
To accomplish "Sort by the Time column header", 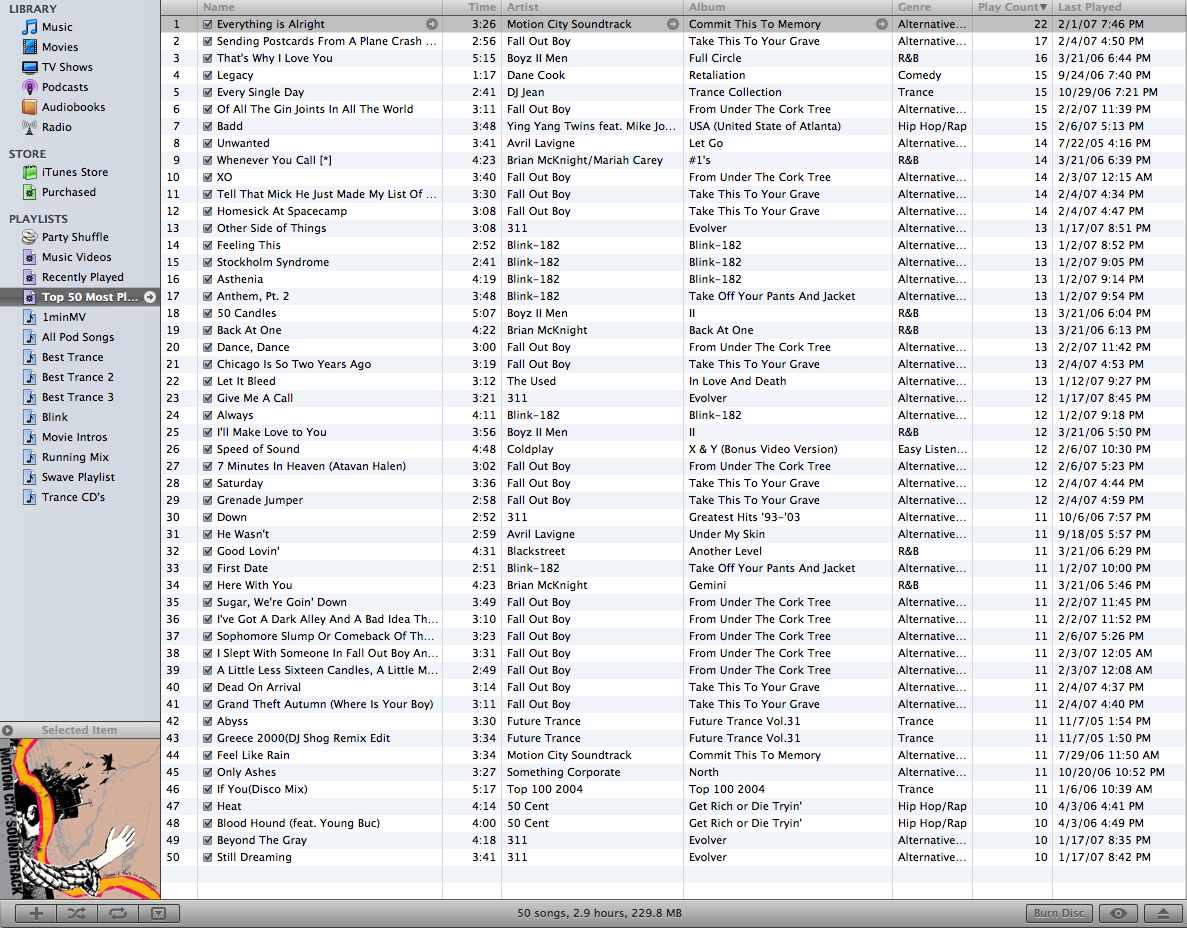I will point(472,7).
